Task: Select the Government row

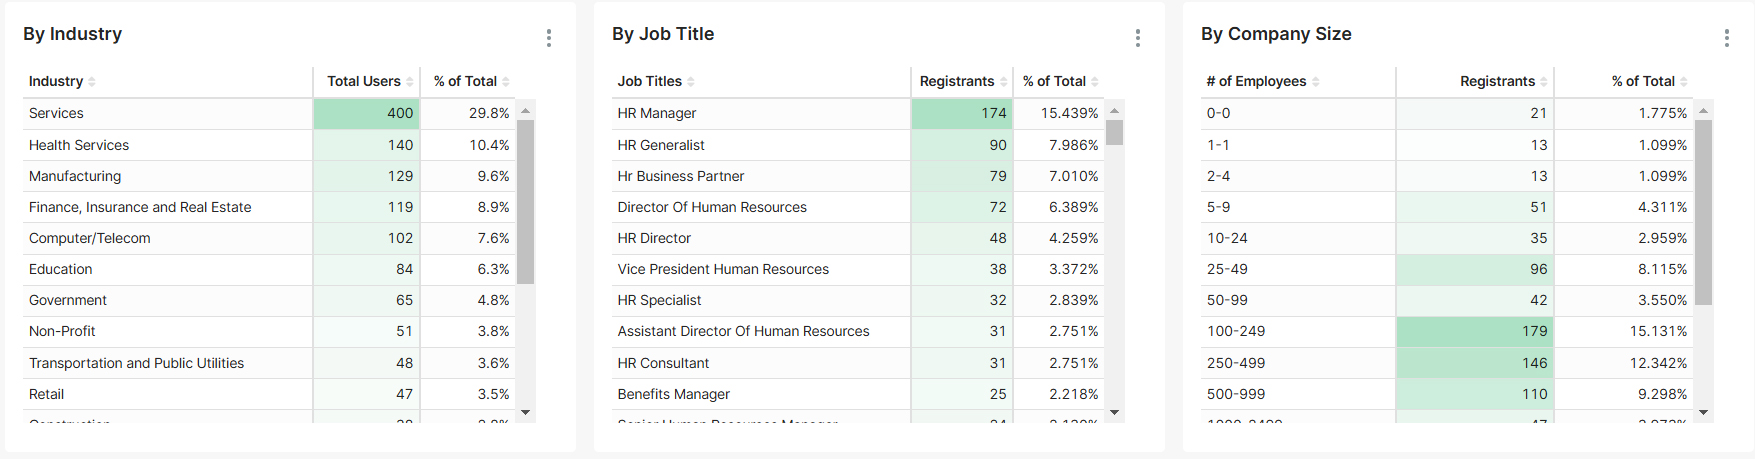Action: coord(270,300)
